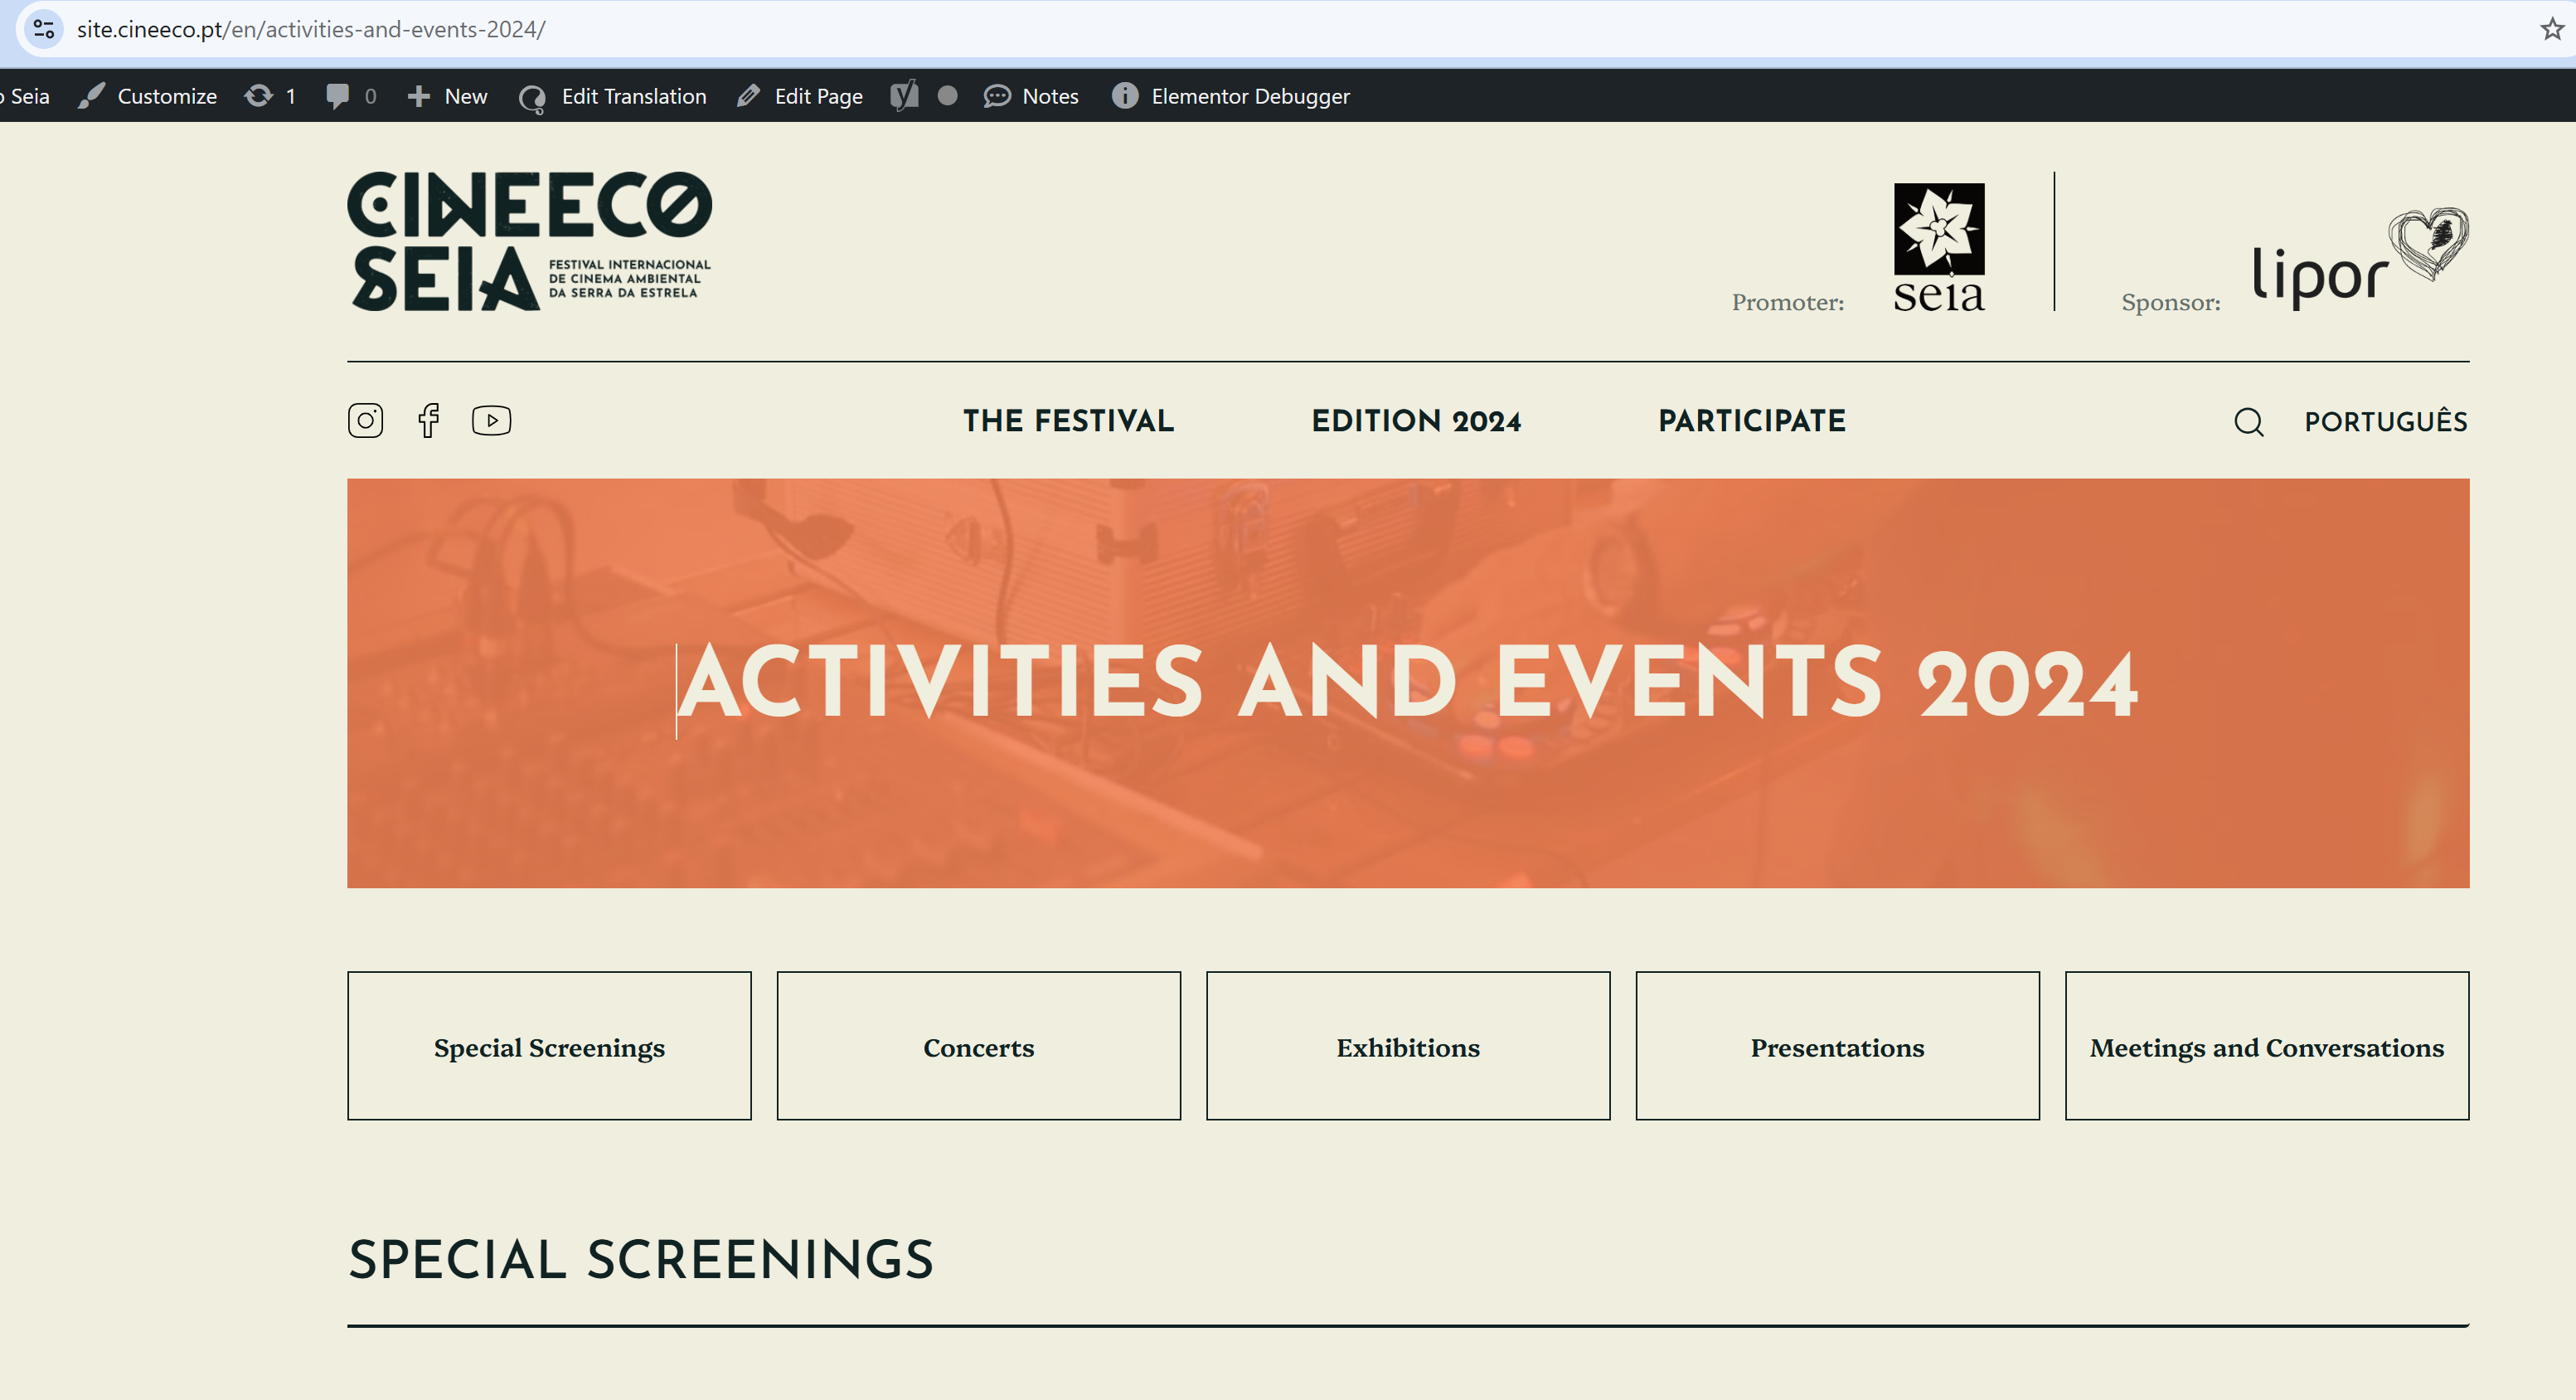
Task: Click the Elementor Debugger info icon
Action: (x=1125, y=96)
